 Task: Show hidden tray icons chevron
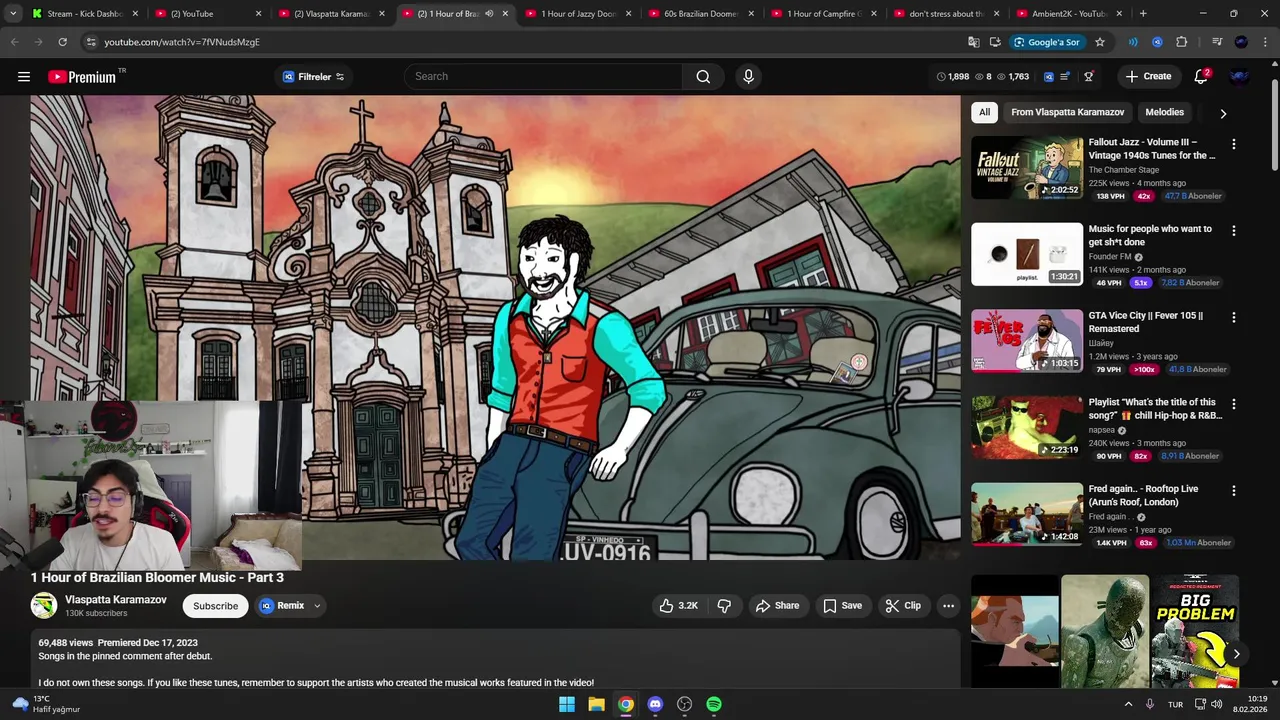pos(1129,704)
